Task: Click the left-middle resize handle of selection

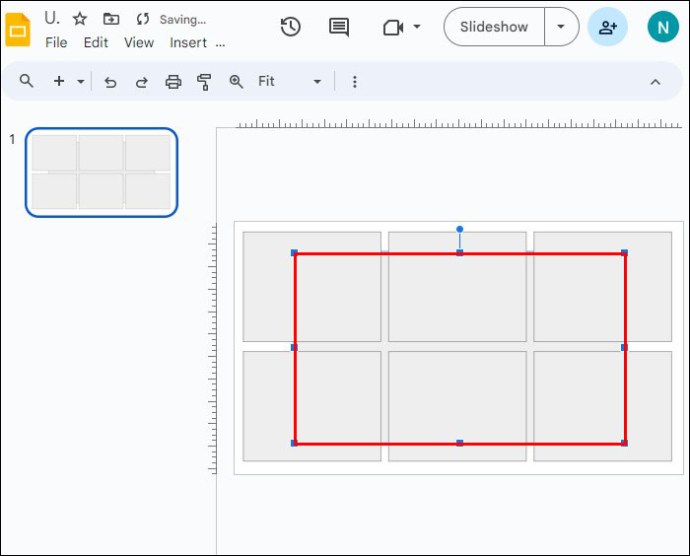Action: 294,348
